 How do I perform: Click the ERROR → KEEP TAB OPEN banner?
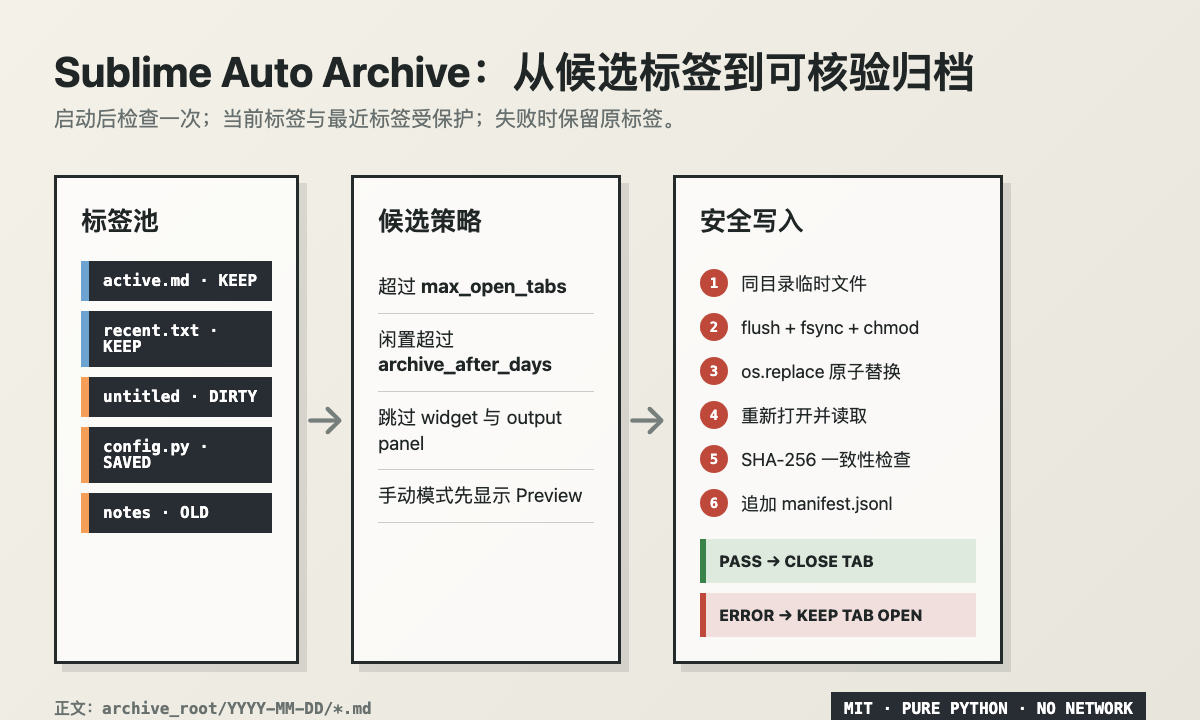pyautogui.click(x=838, y=615)
